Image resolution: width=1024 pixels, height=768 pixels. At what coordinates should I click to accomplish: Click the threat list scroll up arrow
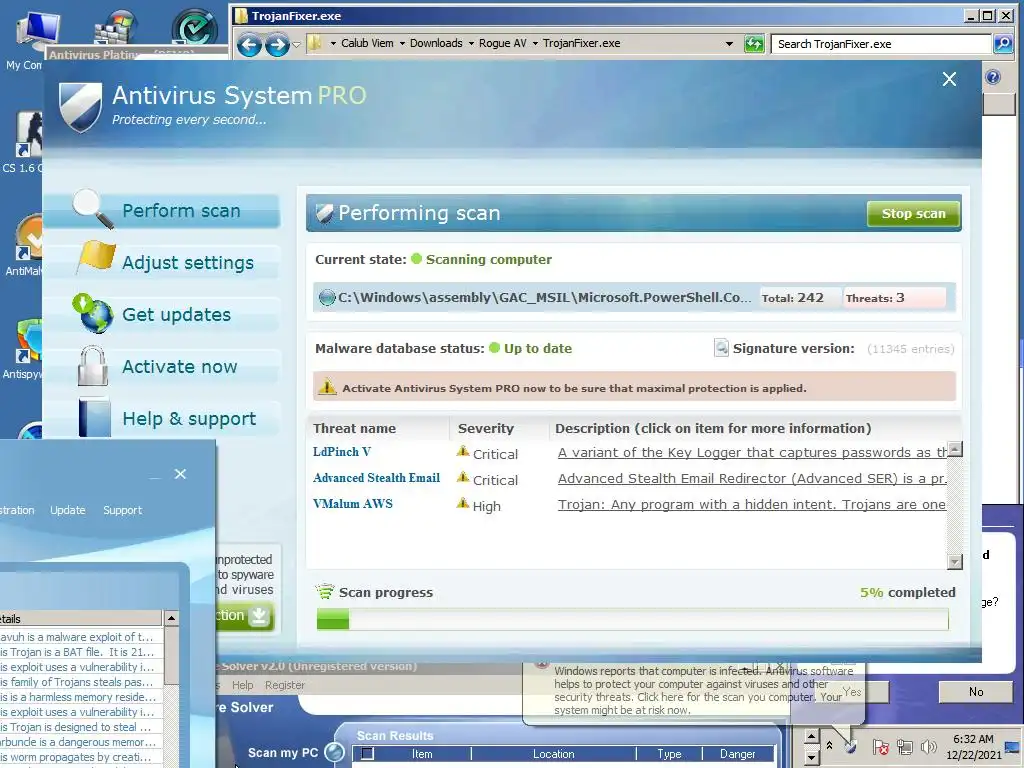[x=955, y=449]
